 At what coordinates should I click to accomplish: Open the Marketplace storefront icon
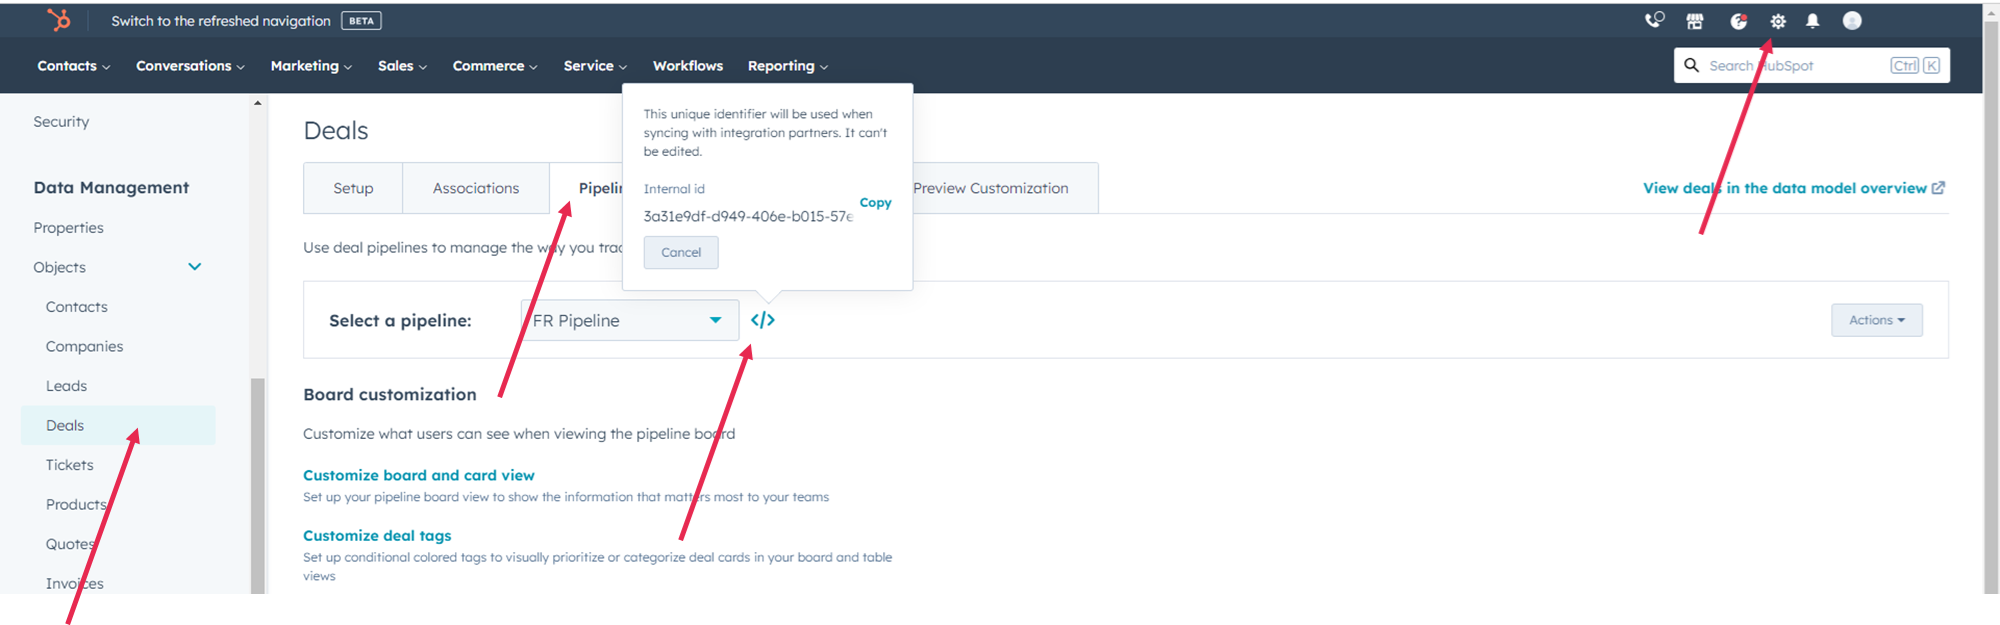(1695, 21)
